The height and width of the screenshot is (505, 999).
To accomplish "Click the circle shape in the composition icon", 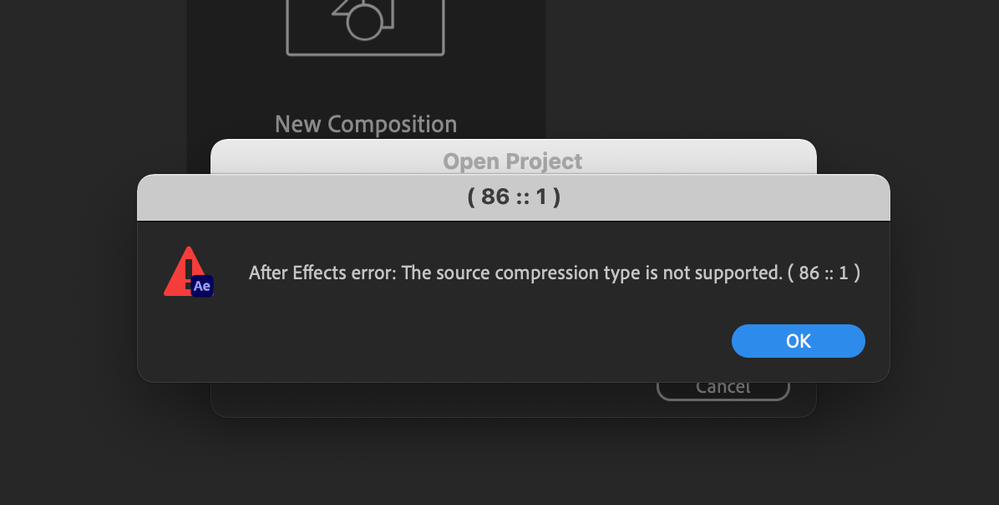I will [x=364, y=20].
